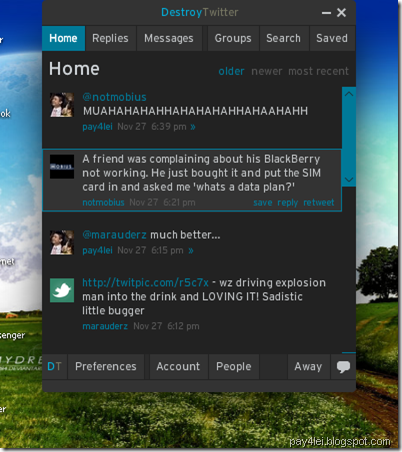This screenshot has width=402, height=452.
Task: Click the scrollbar up arrow
Action: 349,94
